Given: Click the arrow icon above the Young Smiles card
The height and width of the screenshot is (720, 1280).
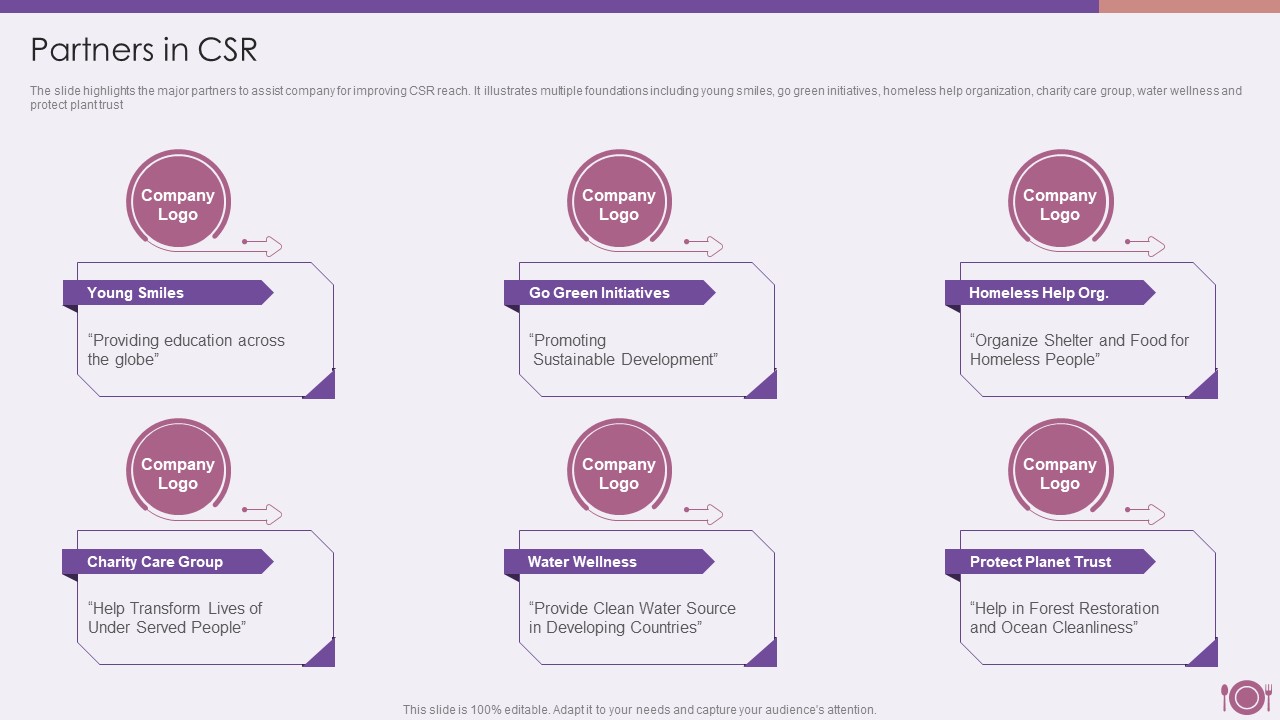Looking at the screenshot, I should coord(263,246).
